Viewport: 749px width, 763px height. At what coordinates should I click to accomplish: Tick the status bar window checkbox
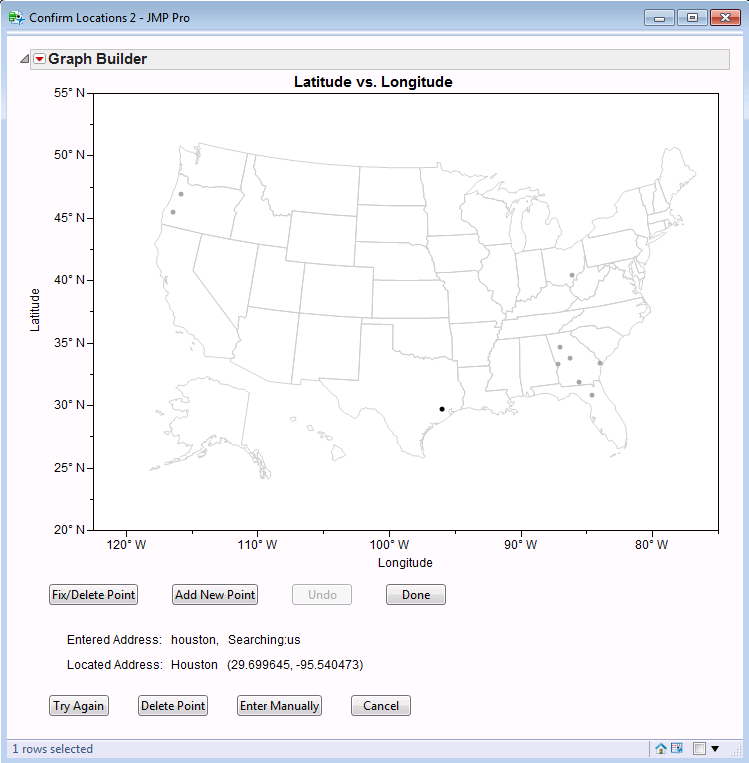click(x=699, y=748)
